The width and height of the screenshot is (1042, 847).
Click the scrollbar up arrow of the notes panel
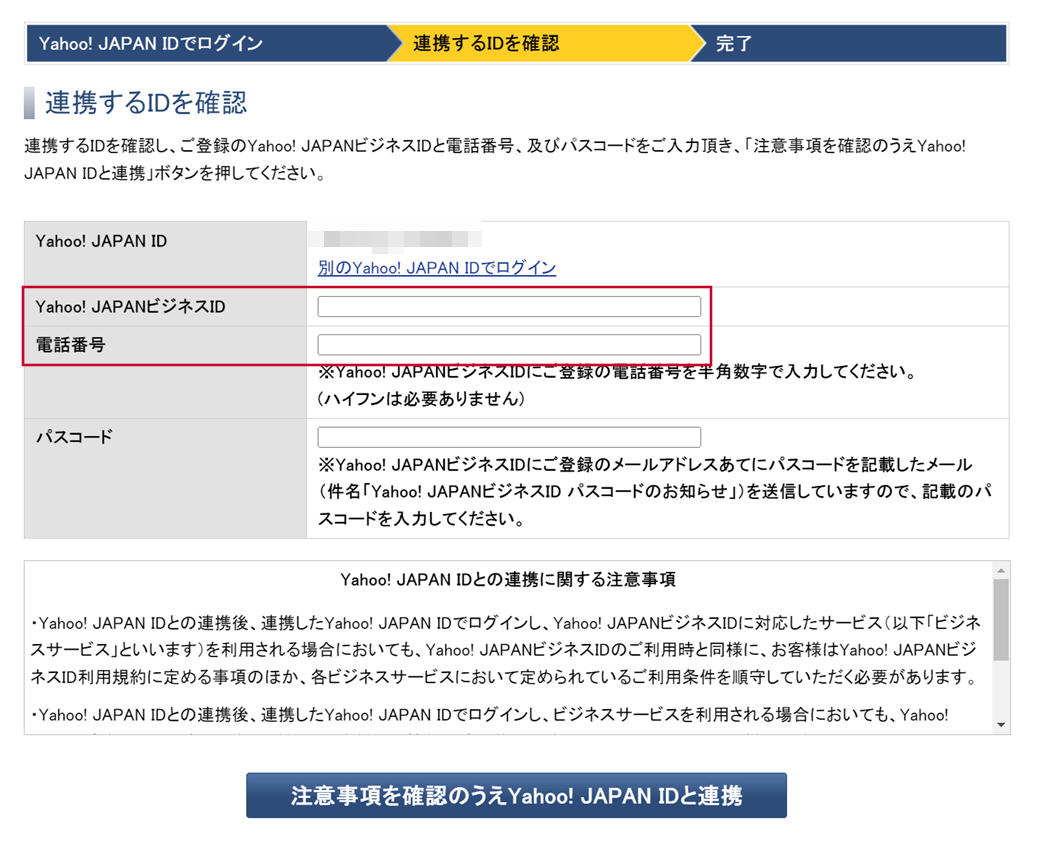click(x=1000, y=571)
